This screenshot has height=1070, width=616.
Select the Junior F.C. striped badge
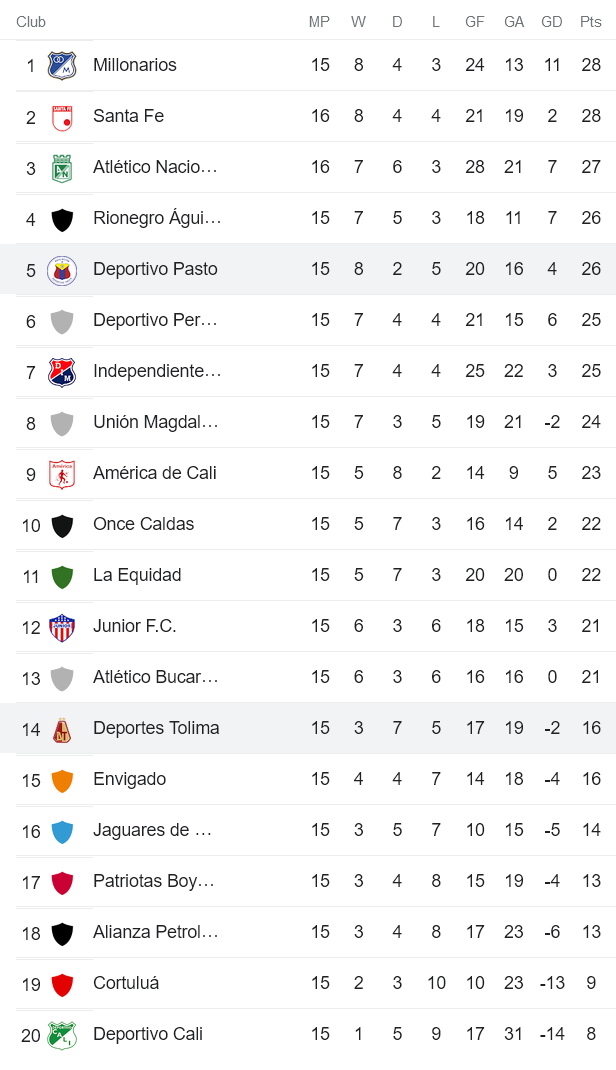62,626
